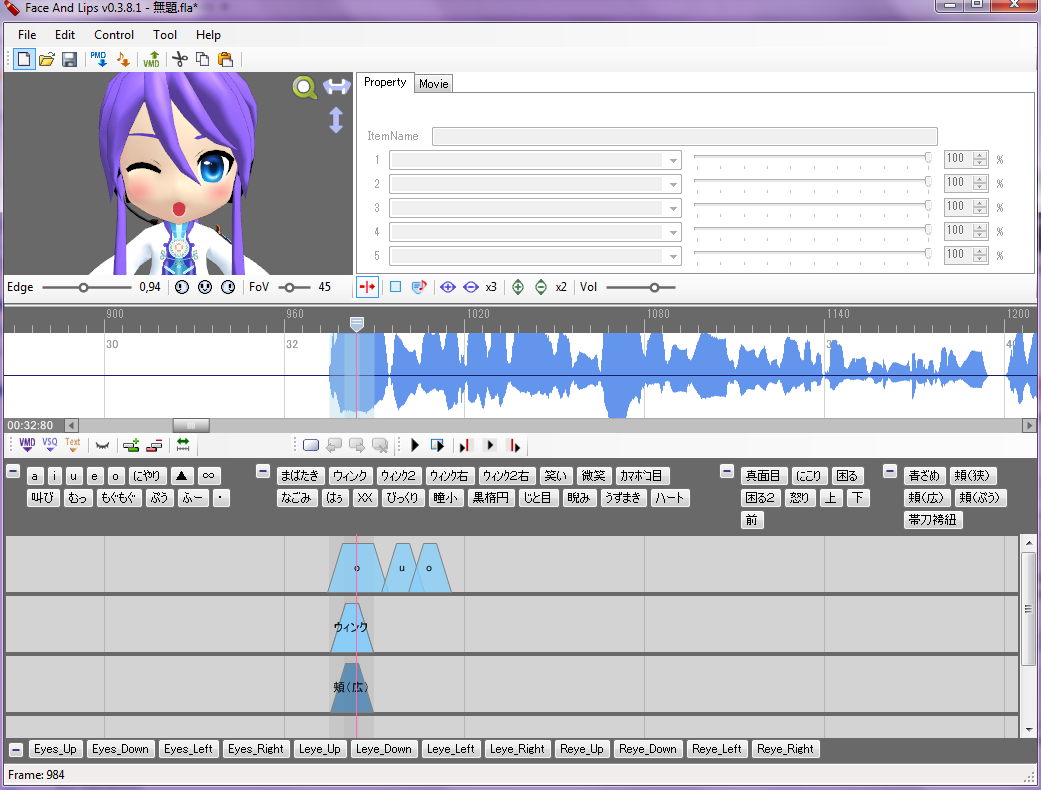Click the speech bubble with music note icon

419,287
